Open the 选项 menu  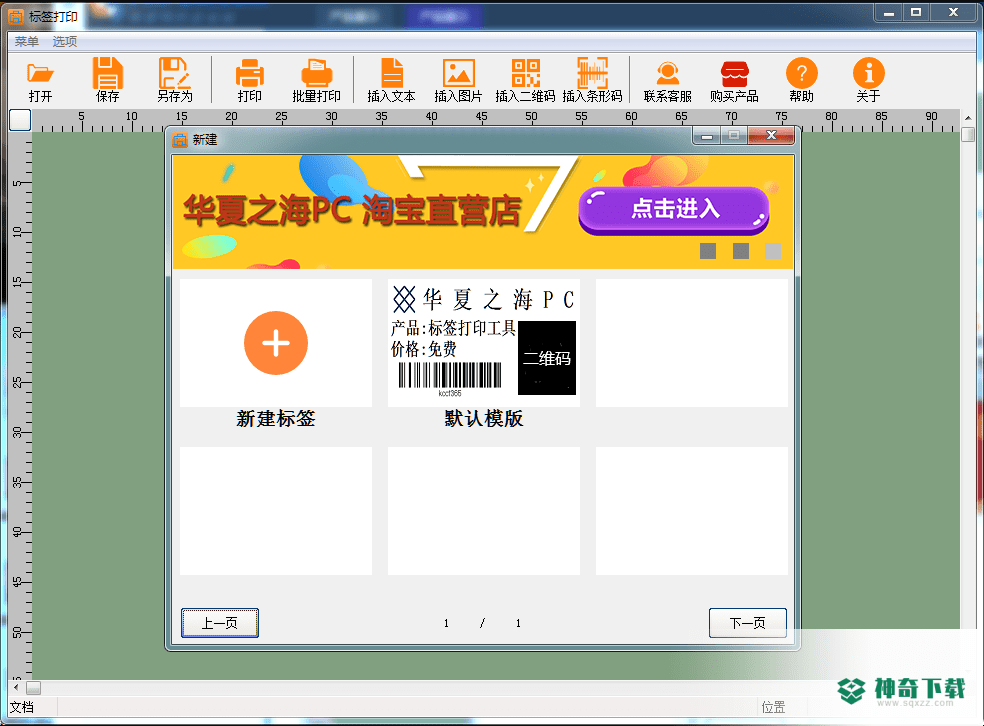(65, 41)
